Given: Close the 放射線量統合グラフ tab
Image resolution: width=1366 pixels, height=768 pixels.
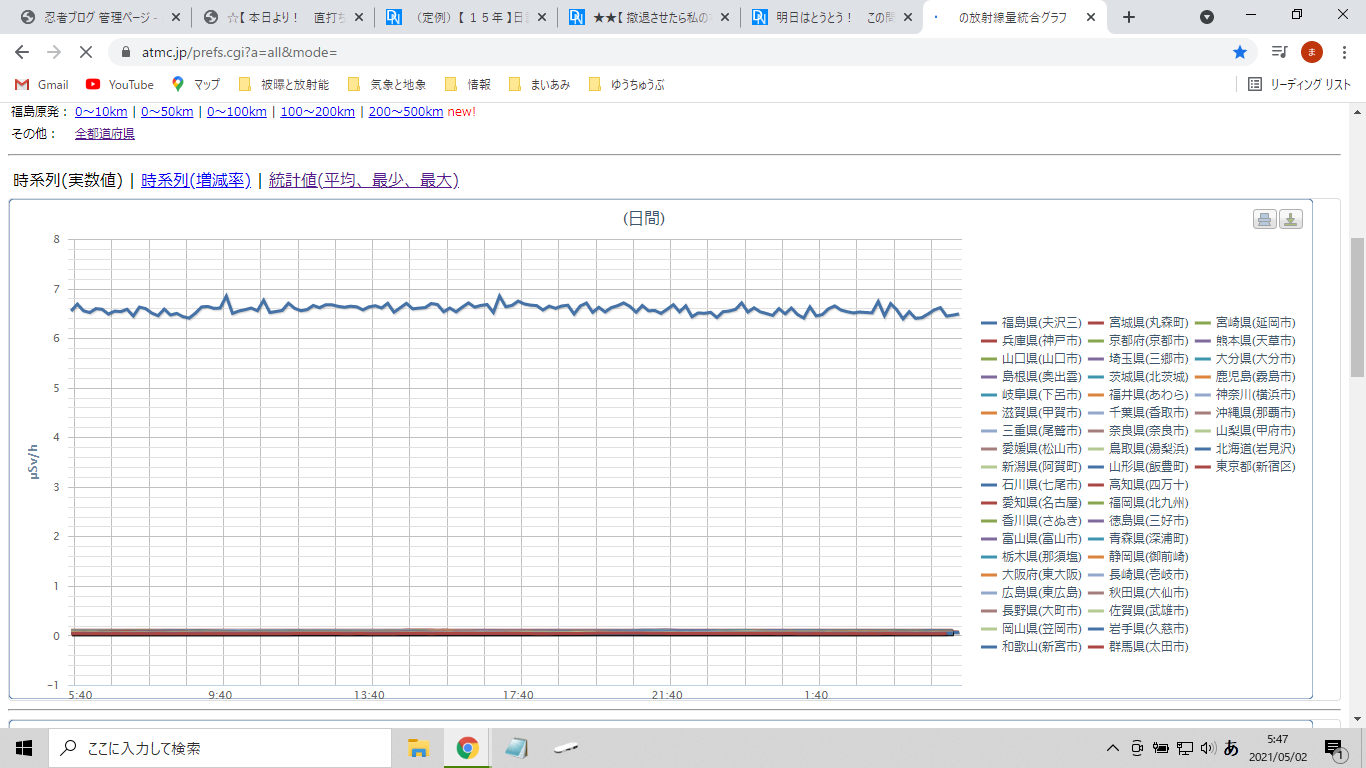Looking at the screenshot, I should click(x=1090, y=17).
